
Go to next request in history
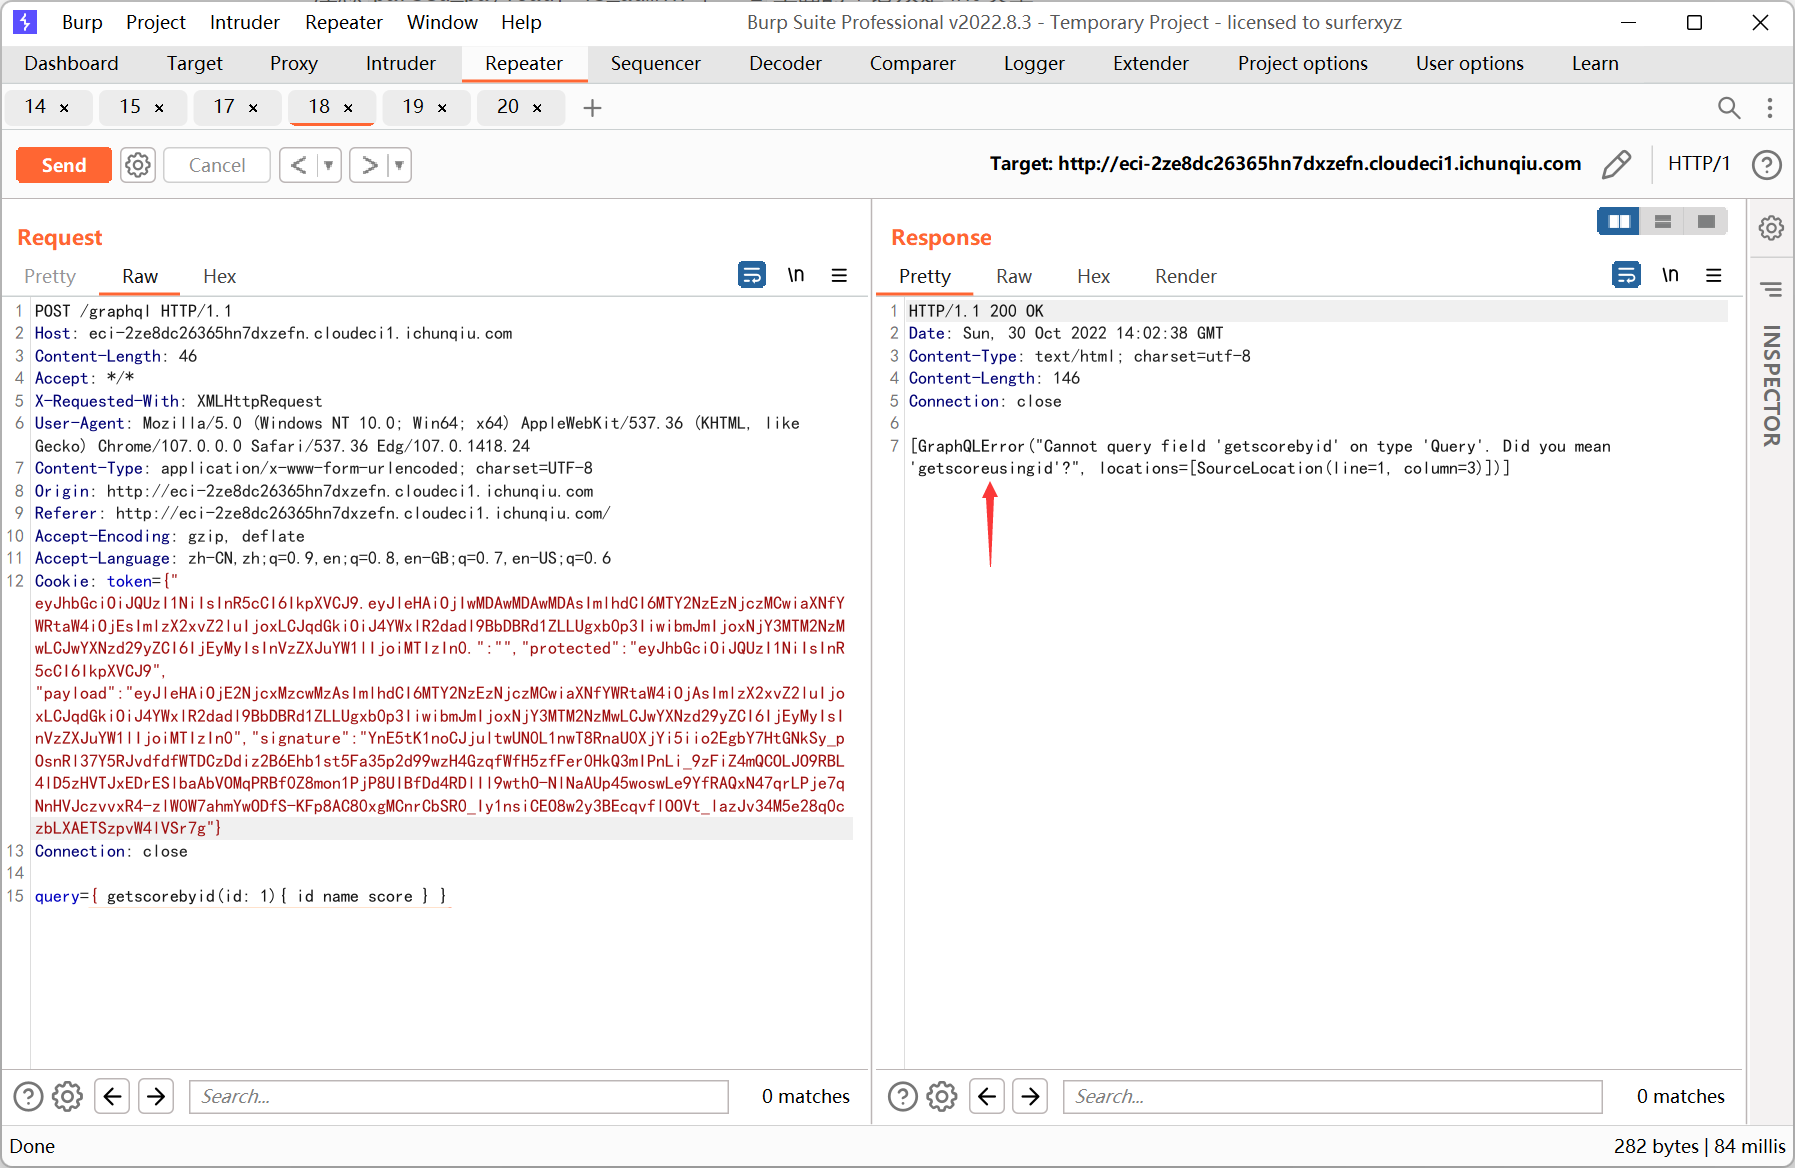coord(369,165)
